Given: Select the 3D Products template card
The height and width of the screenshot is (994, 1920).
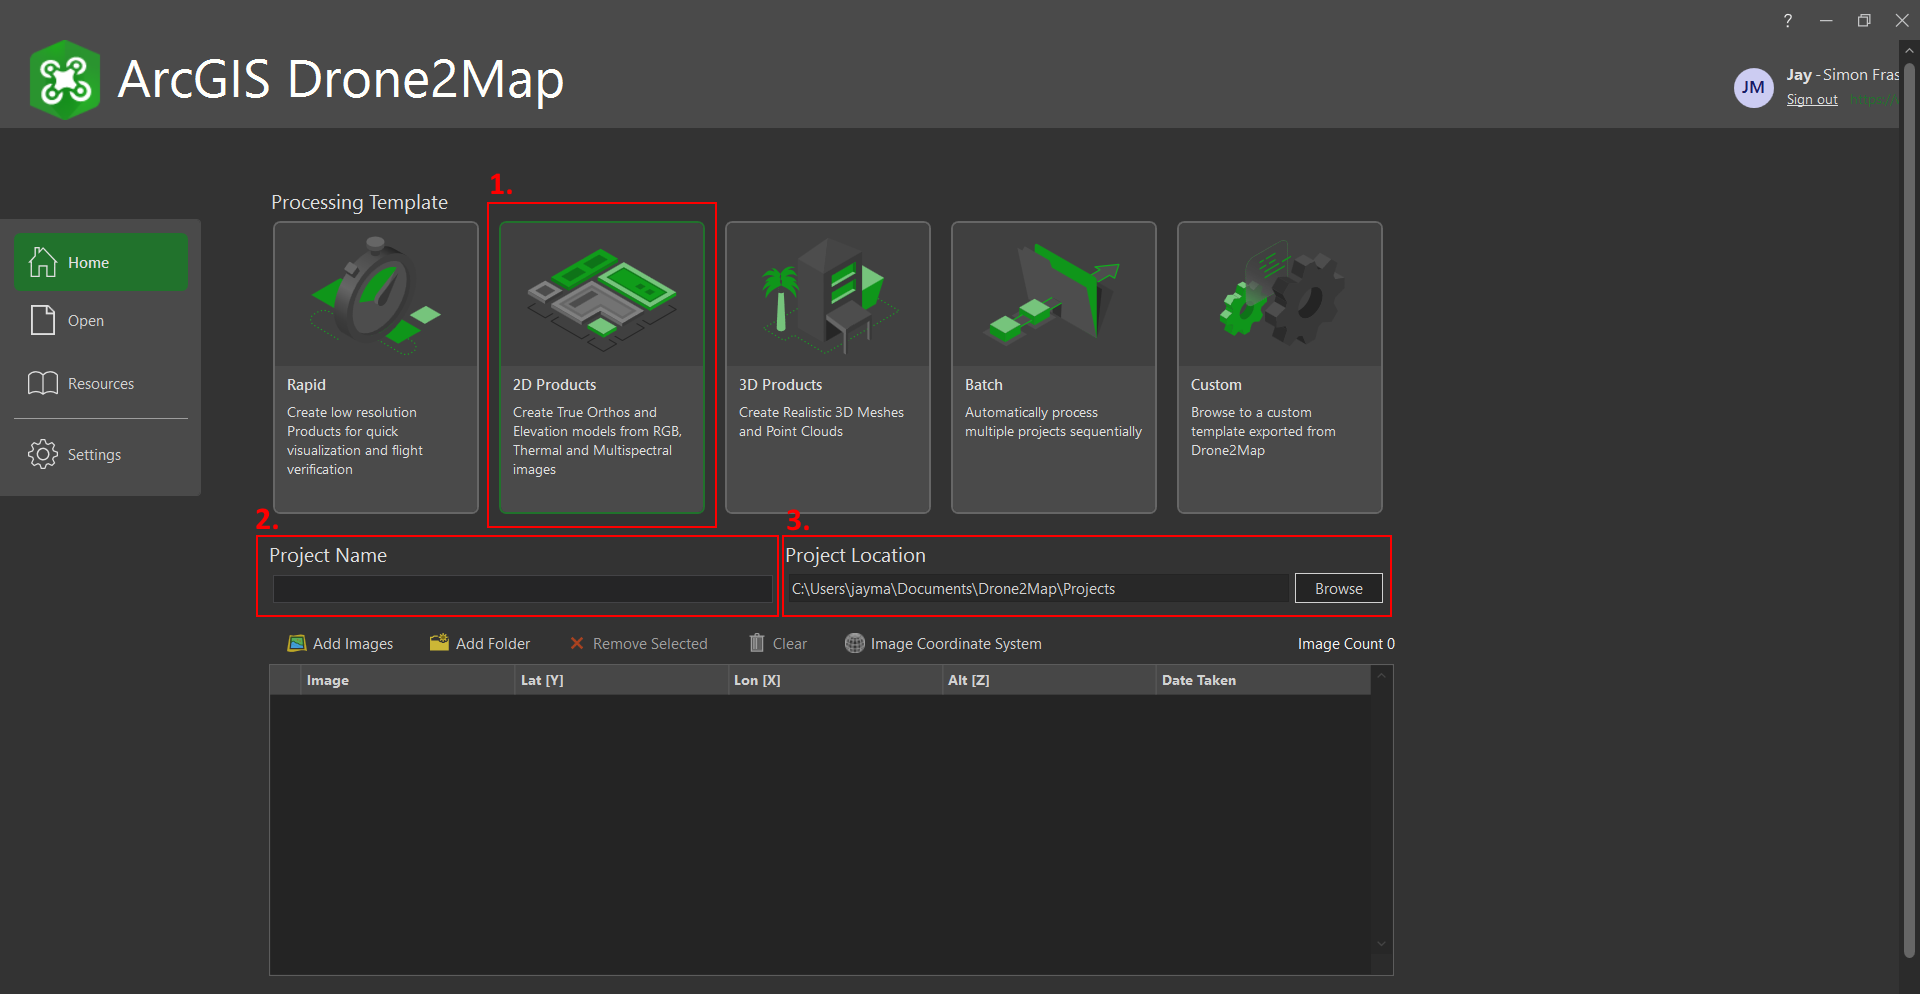Looking at the screenshot, I should [x=827, y=366].
